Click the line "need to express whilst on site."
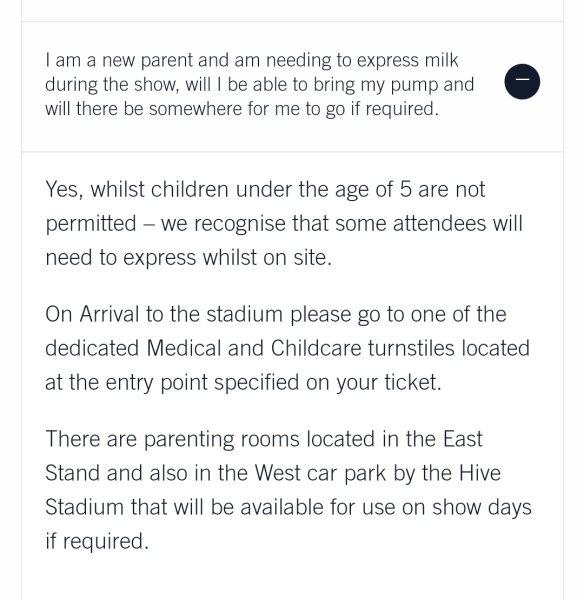 click(x=188, y=258)
